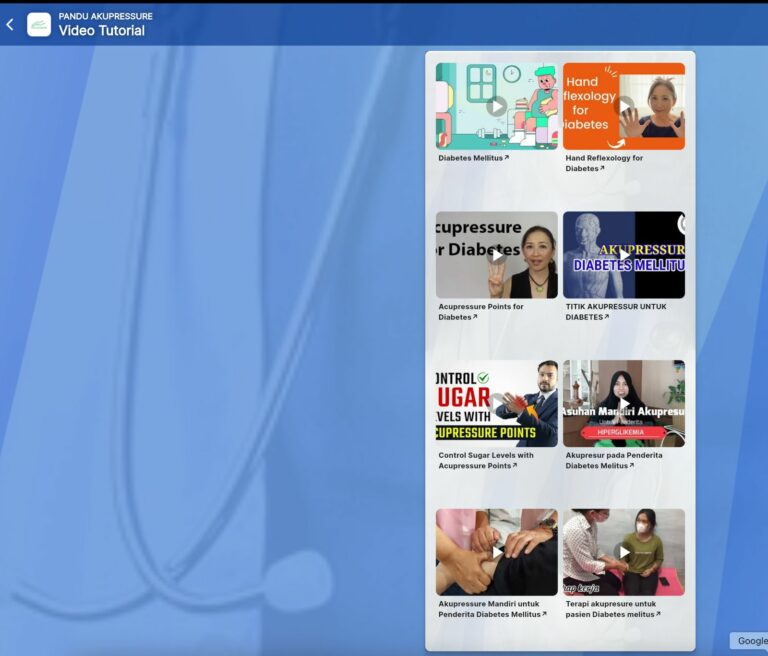Click the Video Tutorial page title
The width and height of the screenshot is (768, 656).
click(x=101, y=31)
